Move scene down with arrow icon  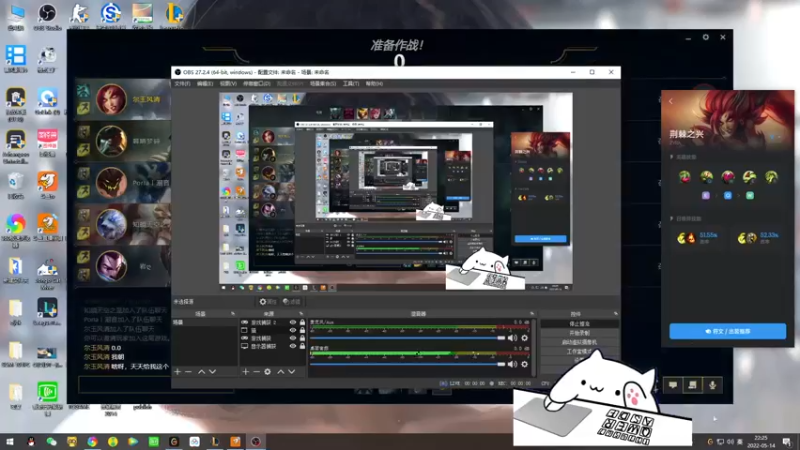click(212, 372)
